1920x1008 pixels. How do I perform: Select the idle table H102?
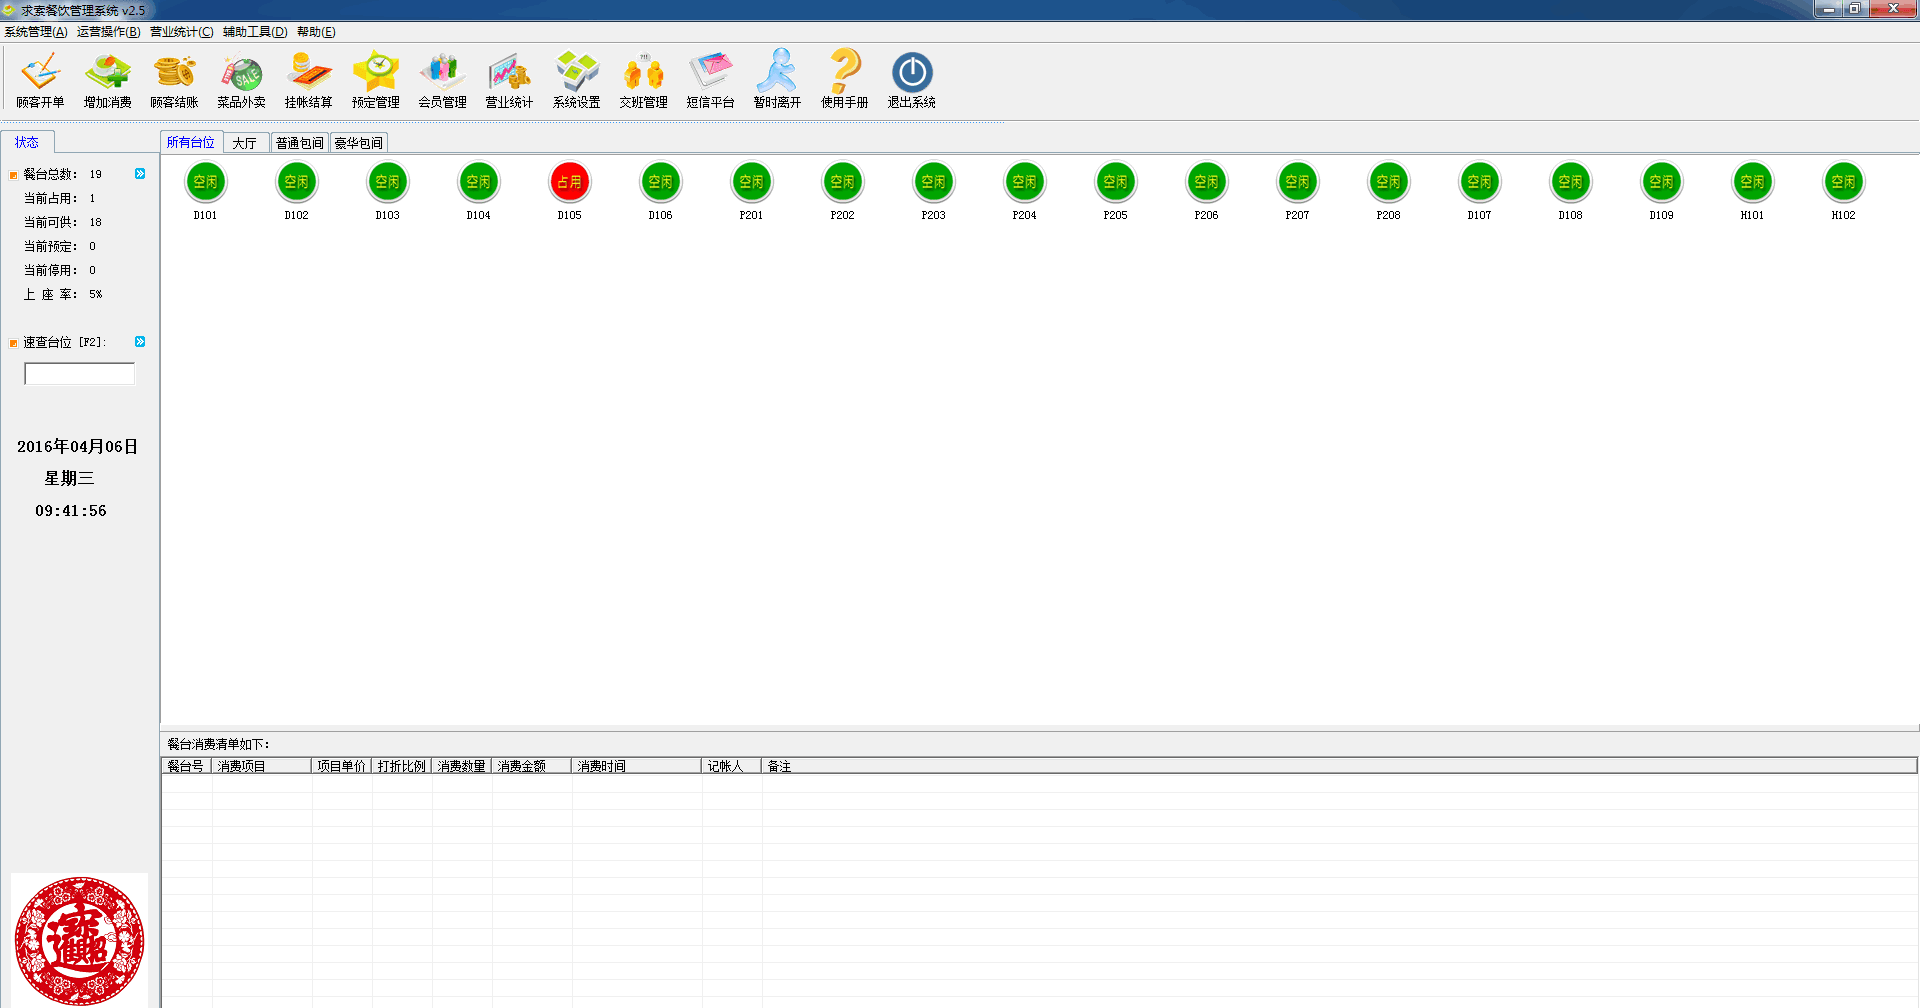click(1843, 182)
